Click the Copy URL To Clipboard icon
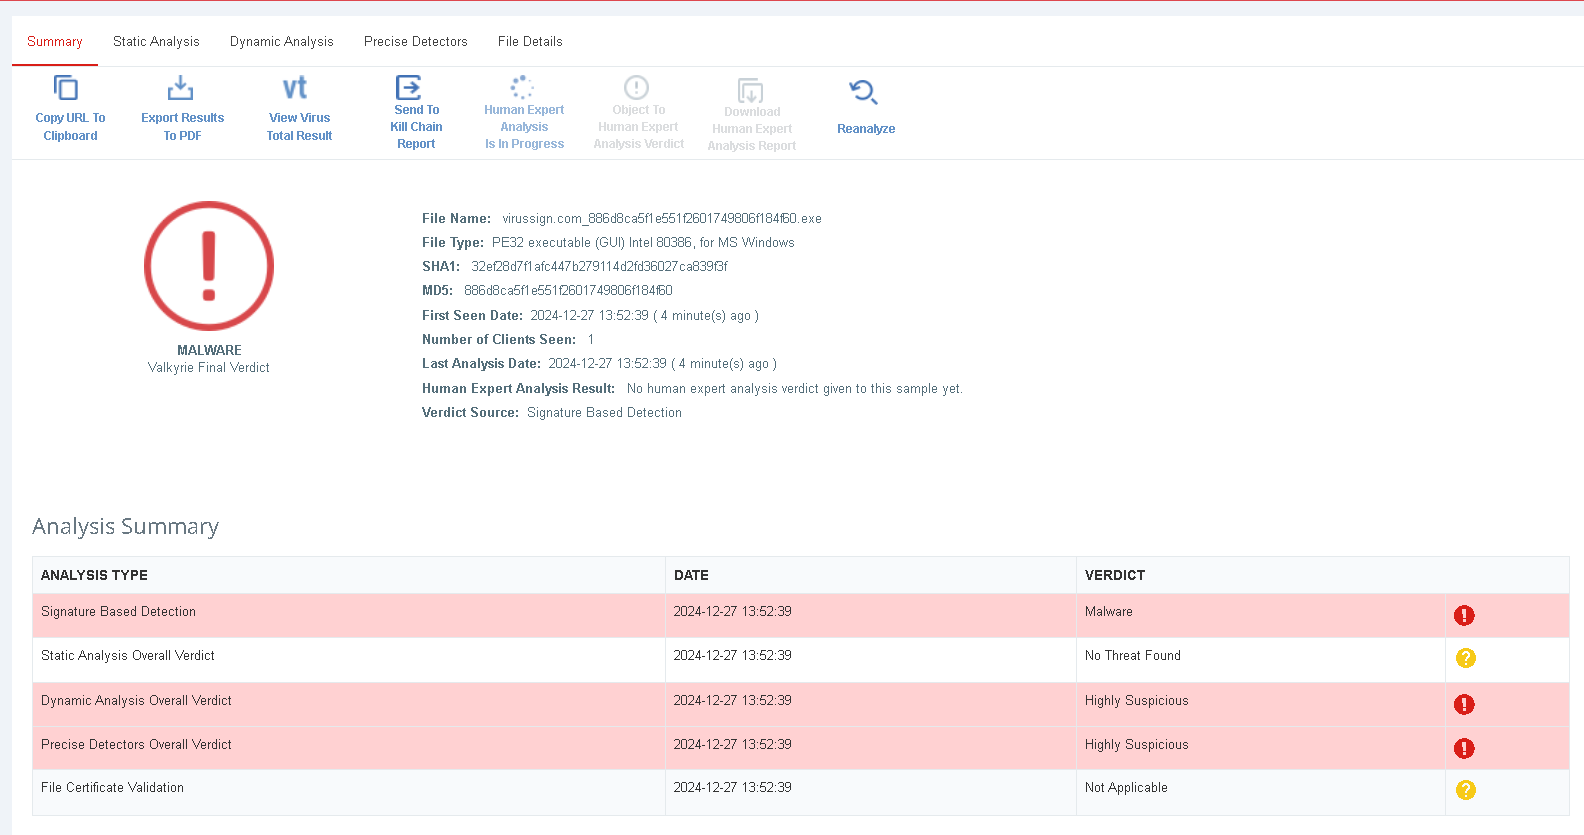Screen dimensions: 1584x835 click(x=66, y=89)
